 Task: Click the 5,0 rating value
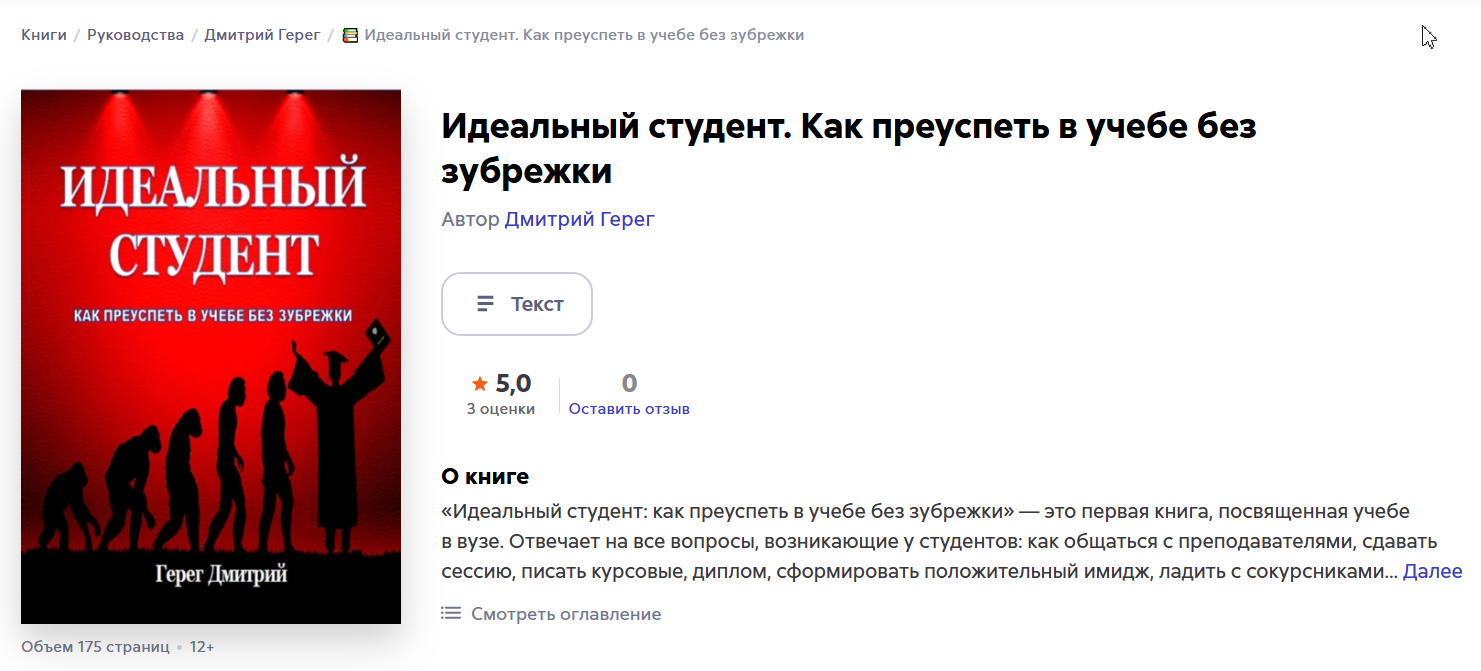click(x=512, y=382)
